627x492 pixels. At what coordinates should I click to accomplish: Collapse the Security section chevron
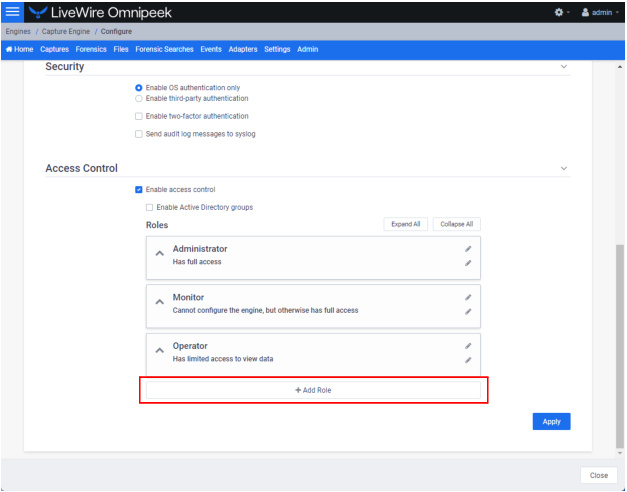563,66
